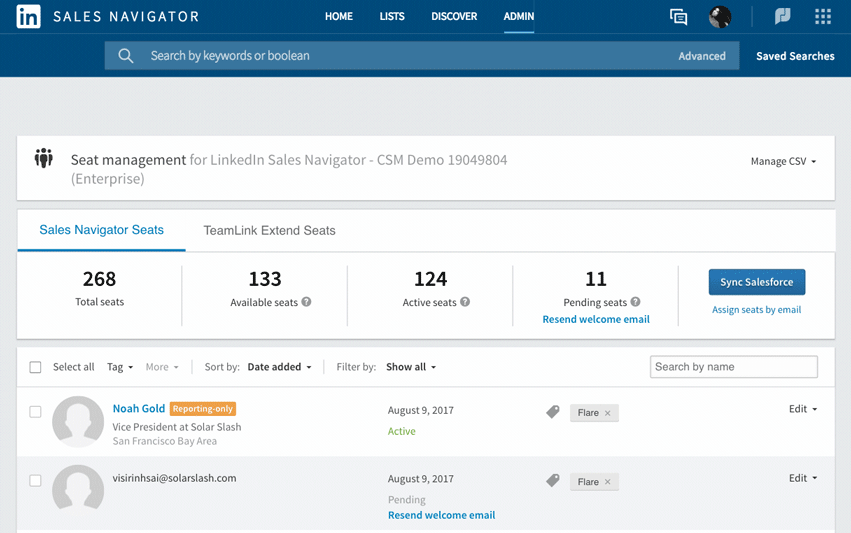Open Advanced search
The image size is (851, 533).
(702, 56)
